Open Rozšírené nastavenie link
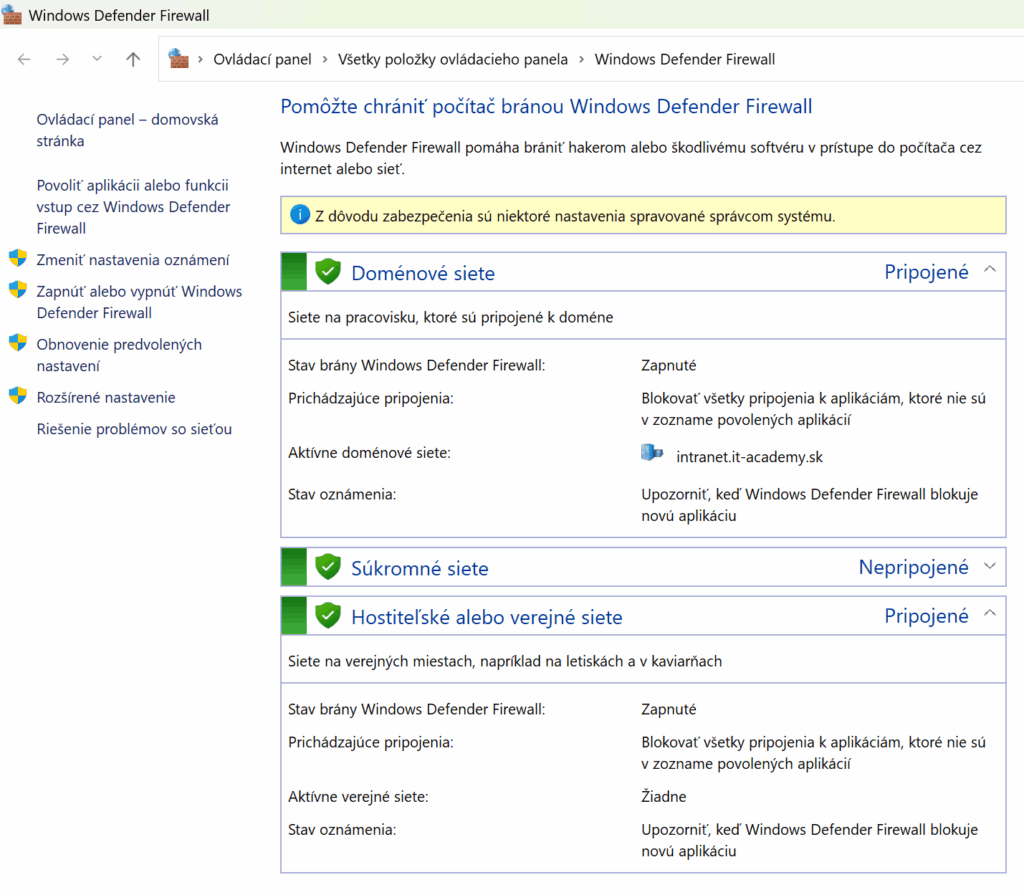Screen dimensions: 1024x895 106,397
